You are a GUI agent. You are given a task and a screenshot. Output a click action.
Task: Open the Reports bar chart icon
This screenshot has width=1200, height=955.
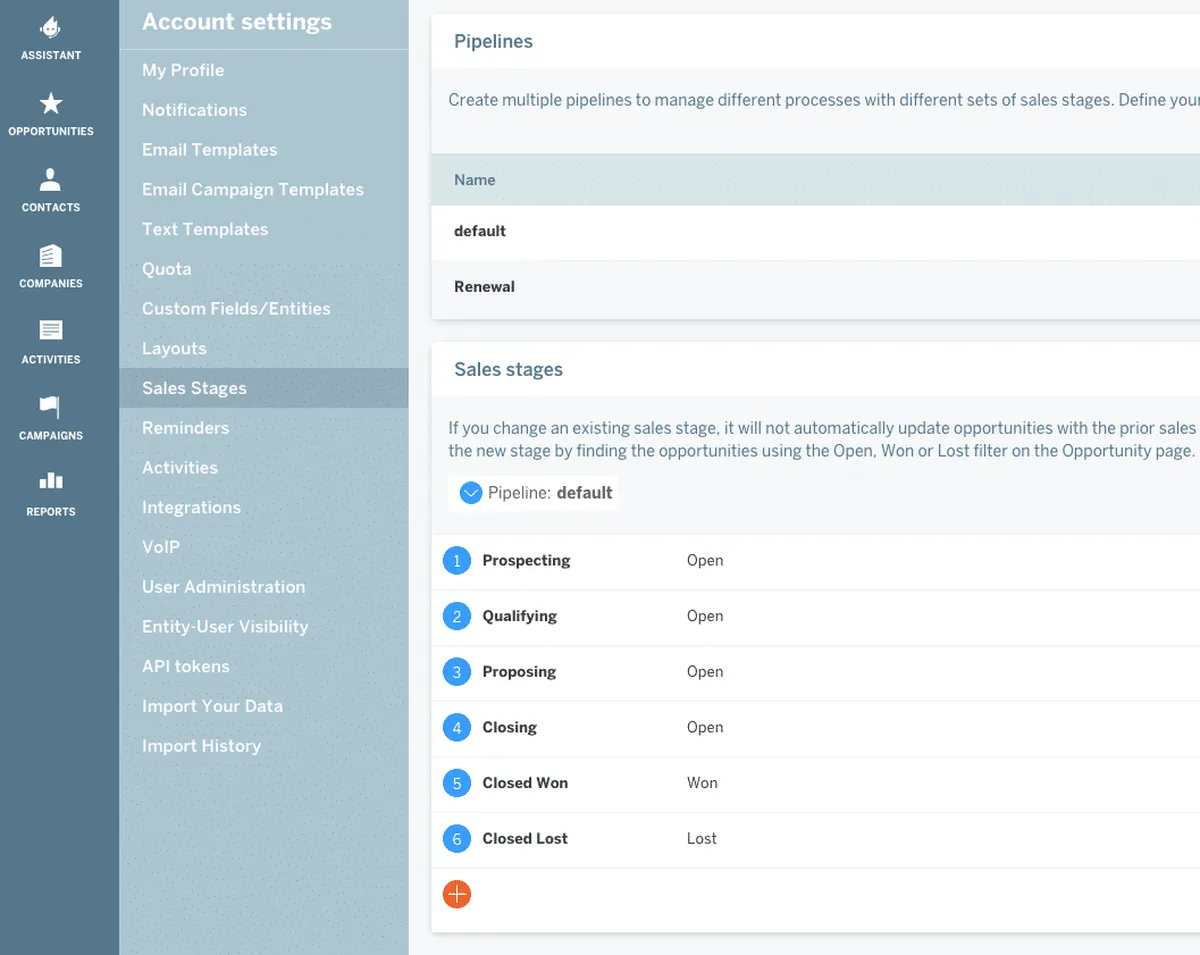click(51, 483)
